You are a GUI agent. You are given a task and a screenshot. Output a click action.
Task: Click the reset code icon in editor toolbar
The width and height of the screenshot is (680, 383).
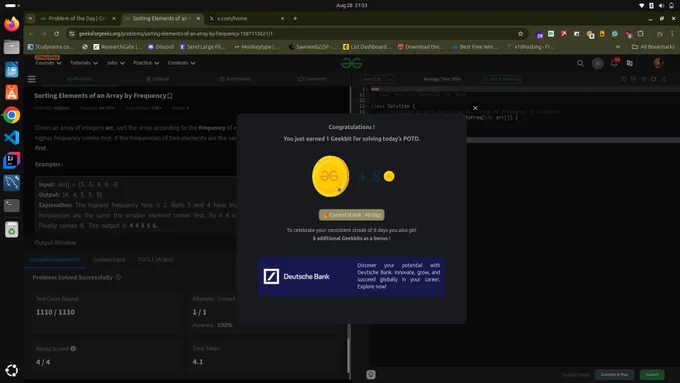654,79
